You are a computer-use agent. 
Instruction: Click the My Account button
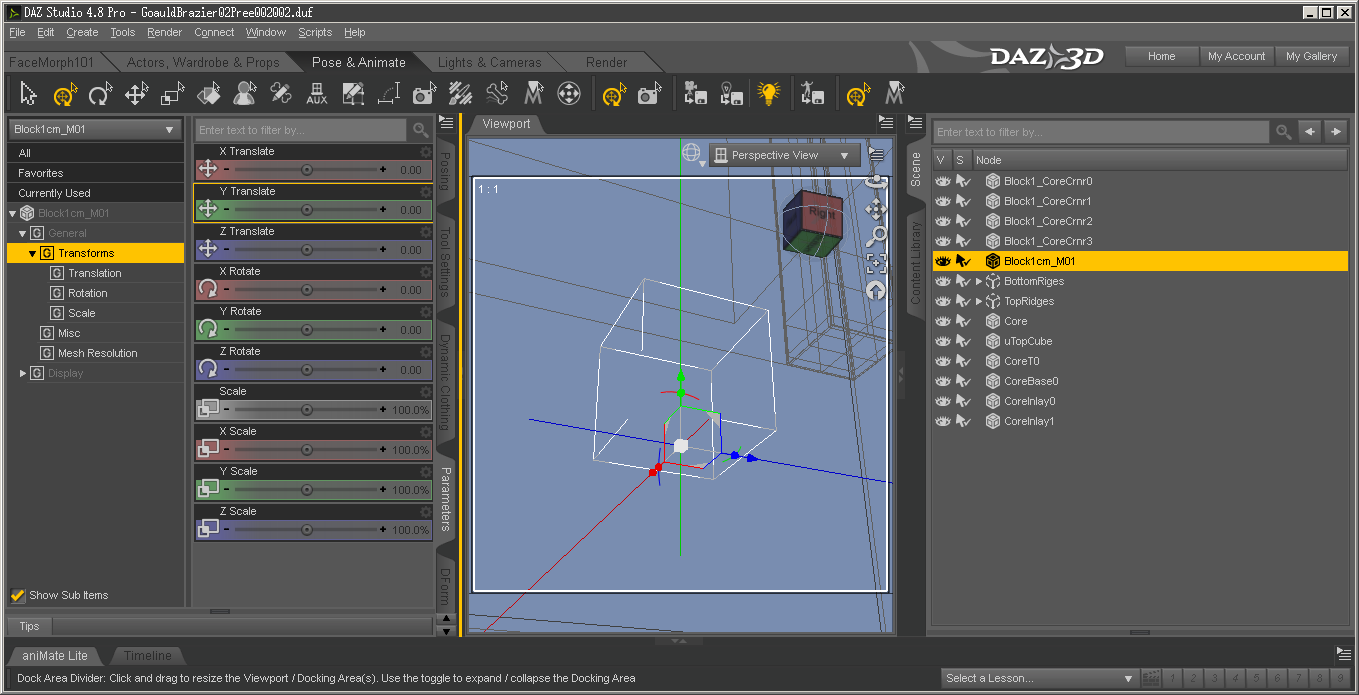1236,56
